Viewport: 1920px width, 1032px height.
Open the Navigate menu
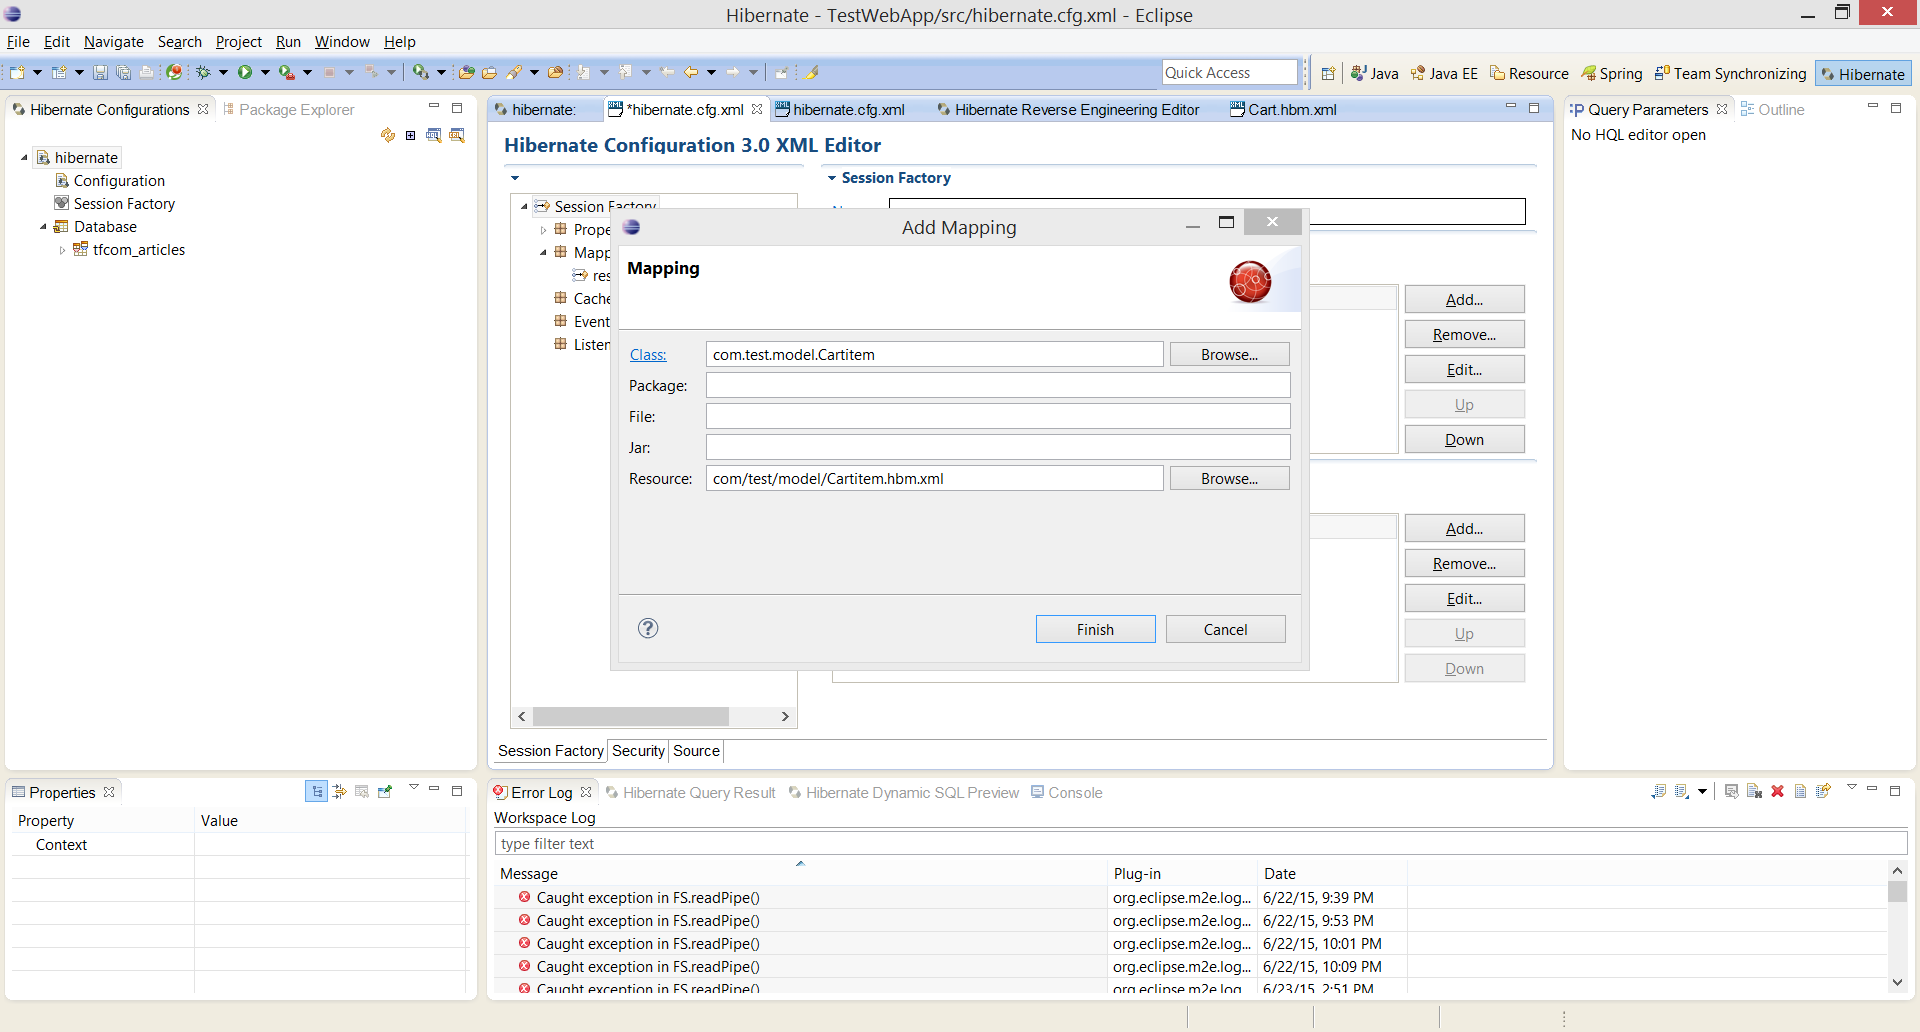point(113,42)
